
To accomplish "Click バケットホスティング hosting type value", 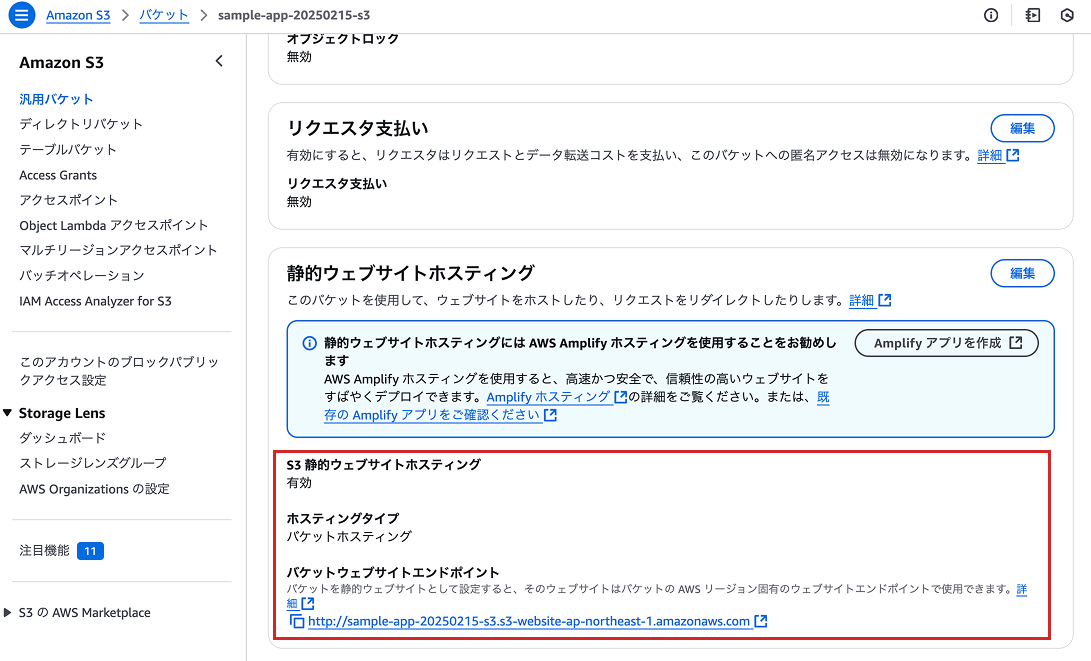I will 349,536.
